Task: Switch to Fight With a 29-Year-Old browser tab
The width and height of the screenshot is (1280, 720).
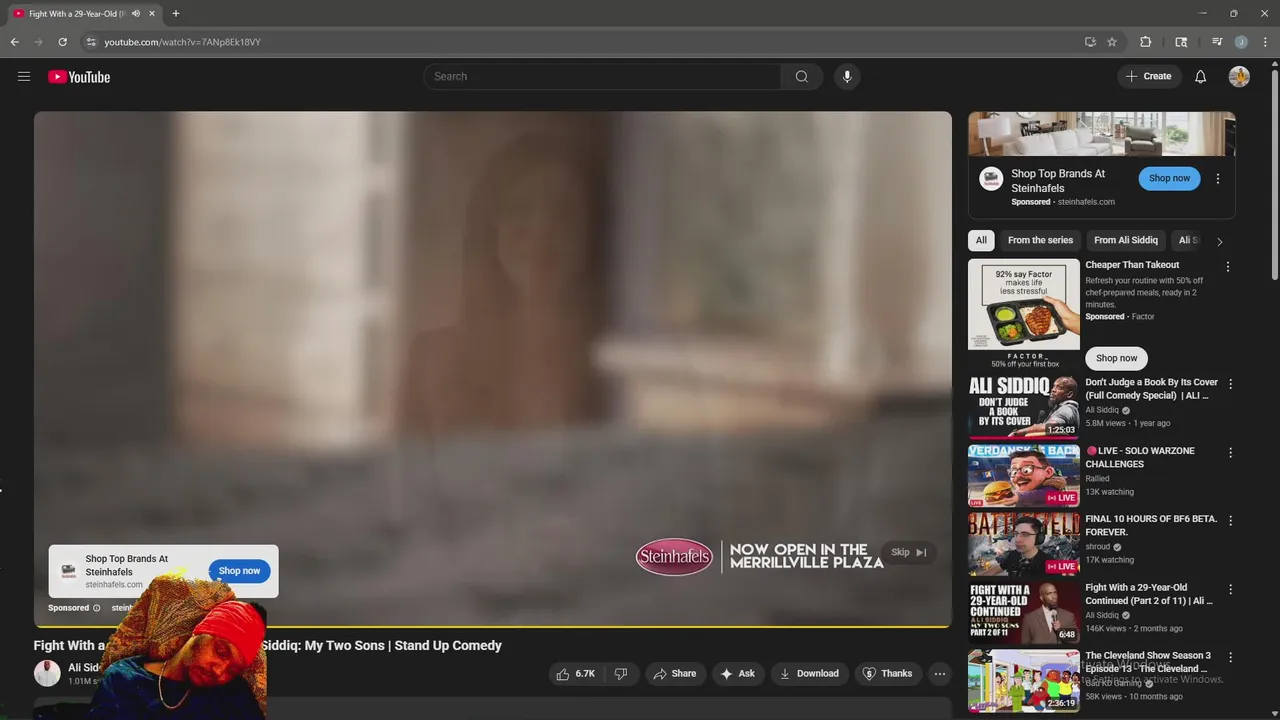Action: coord(78,14)
